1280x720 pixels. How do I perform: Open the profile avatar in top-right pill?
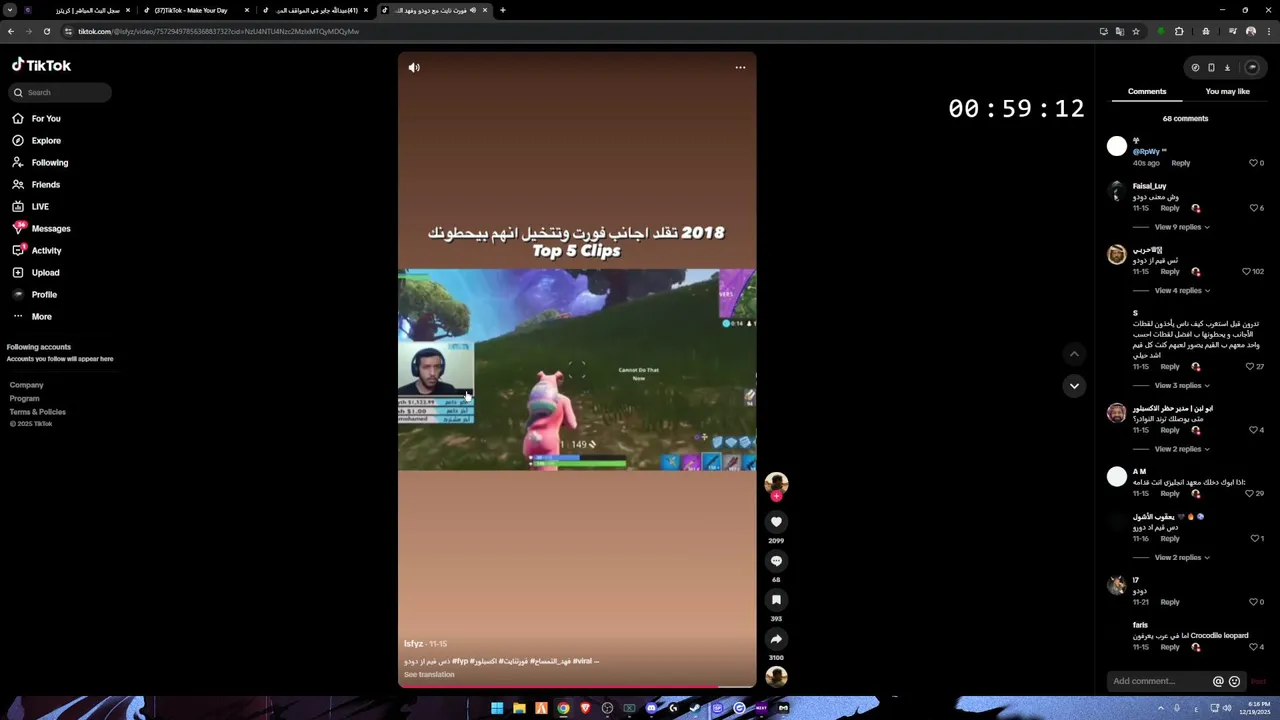click(1251, 68)
